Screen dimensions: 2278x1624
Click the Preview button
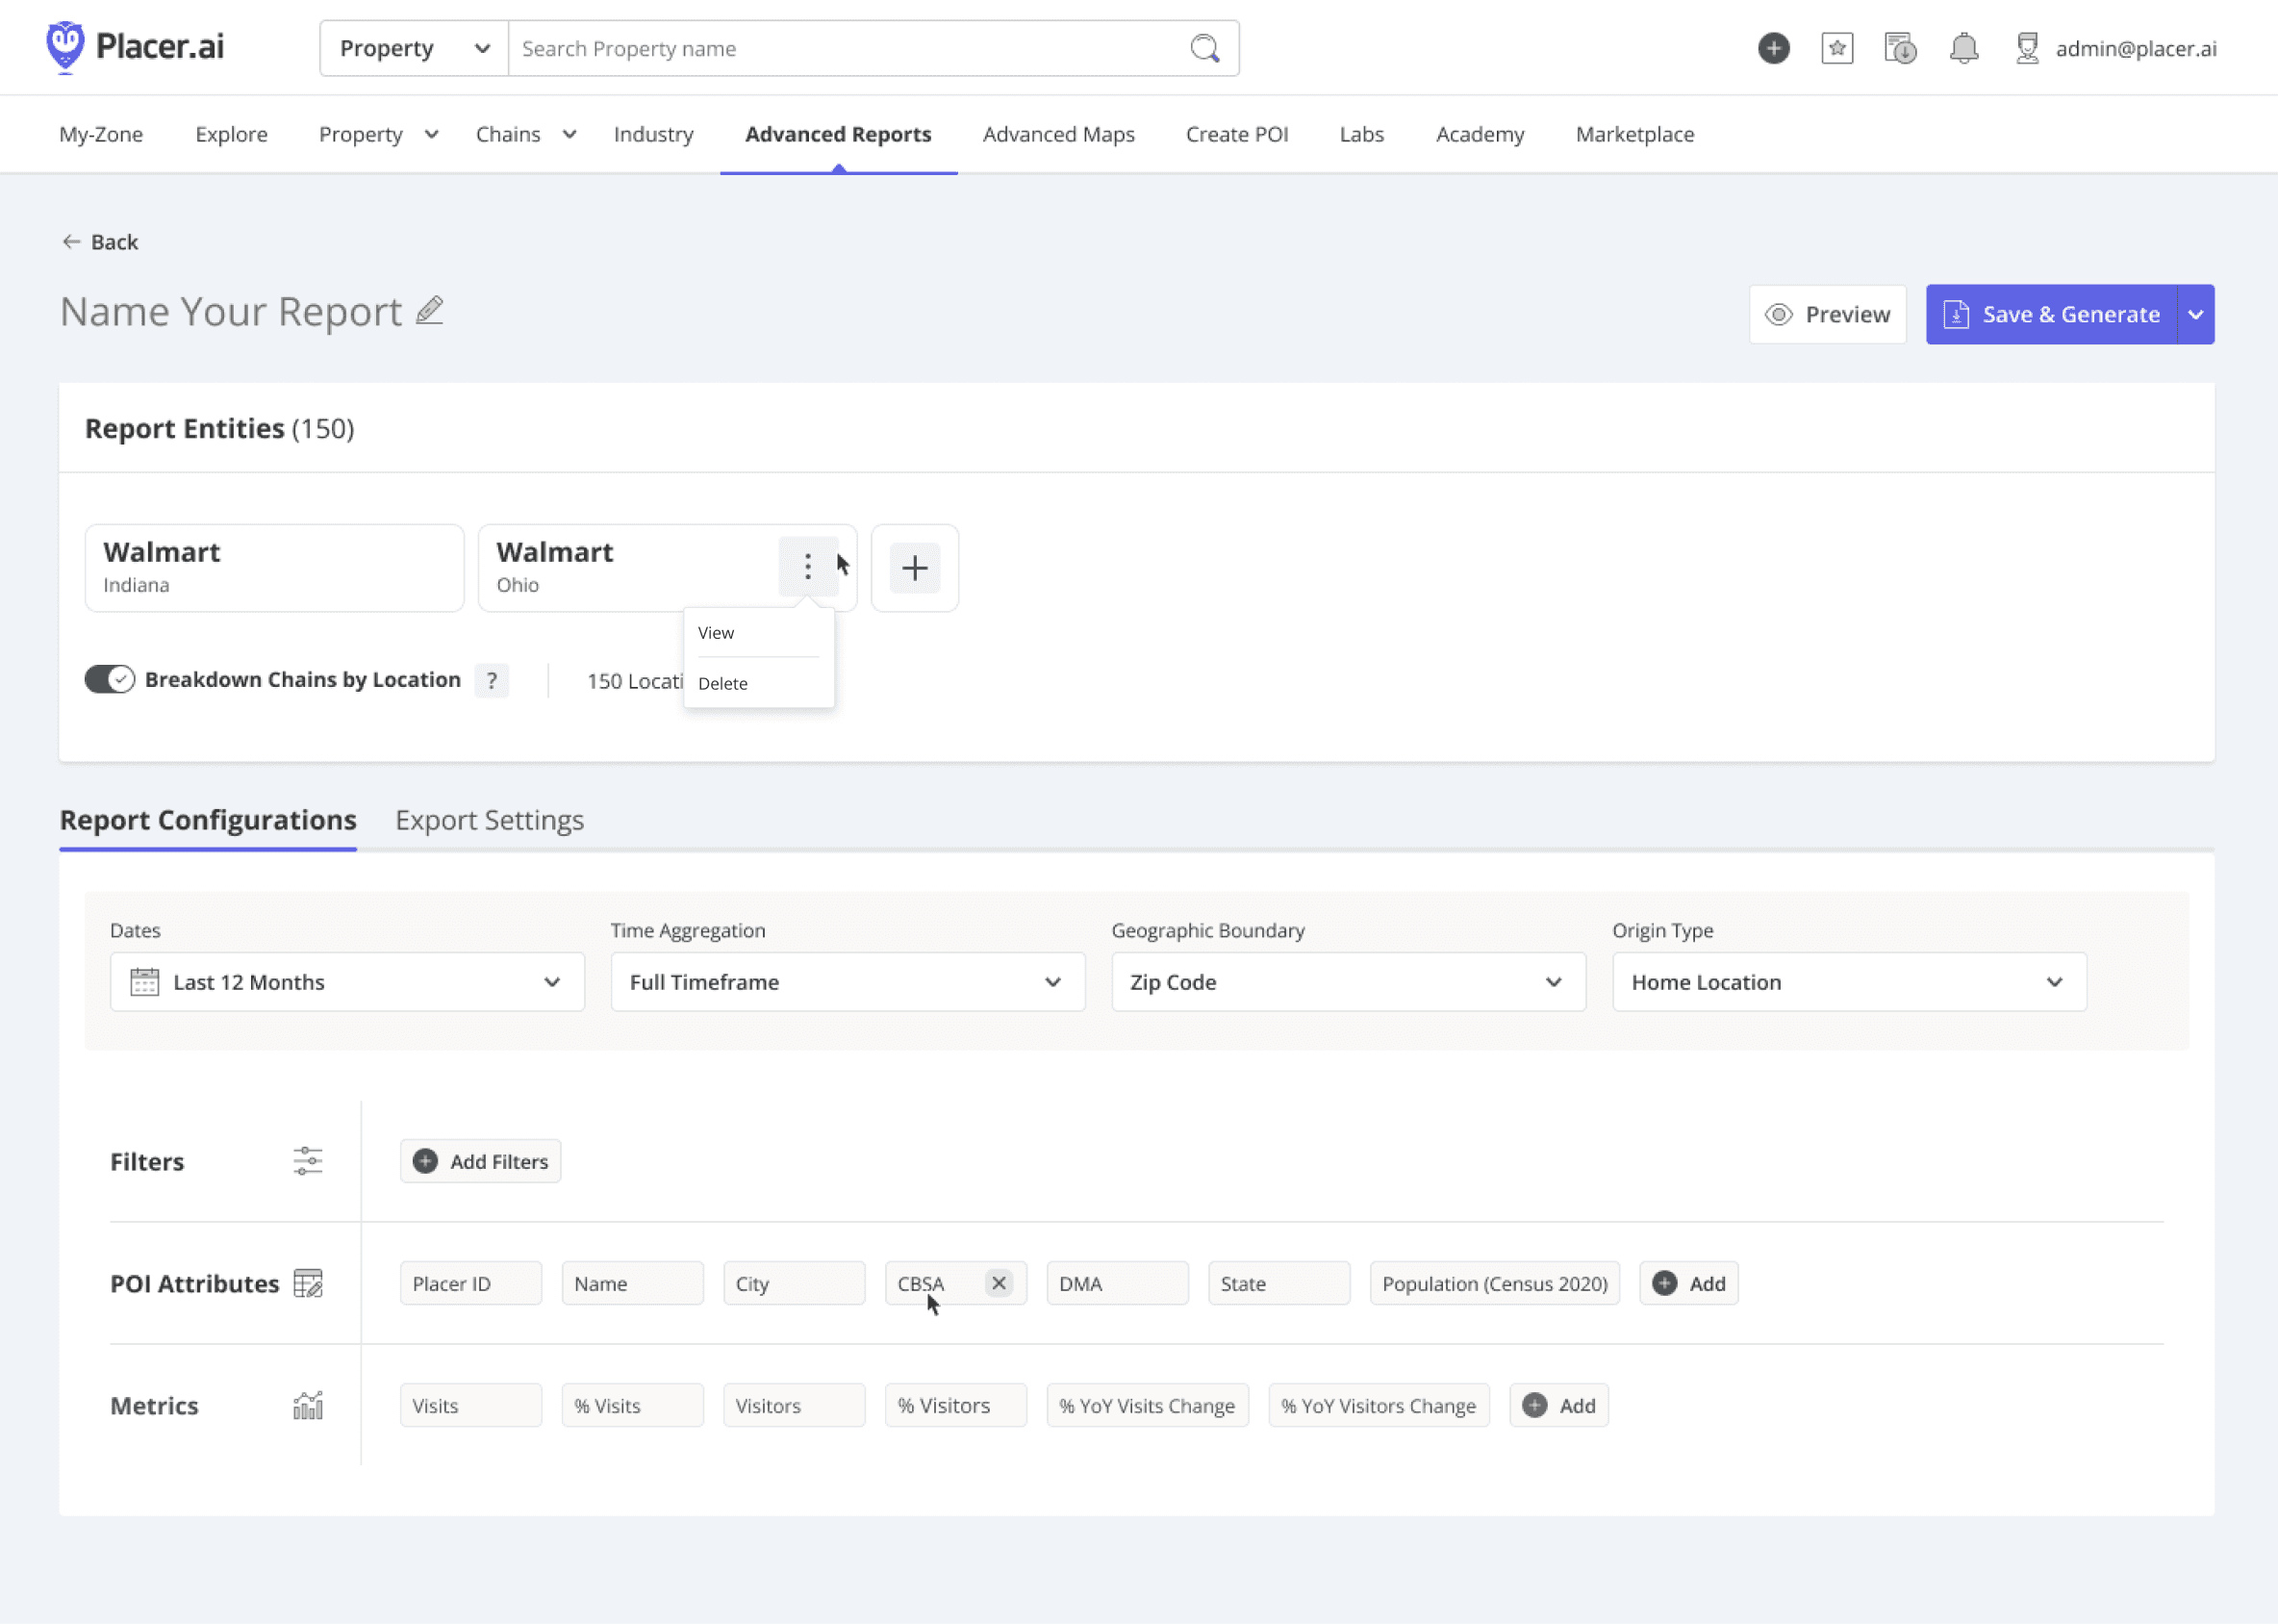point(1827,314)
